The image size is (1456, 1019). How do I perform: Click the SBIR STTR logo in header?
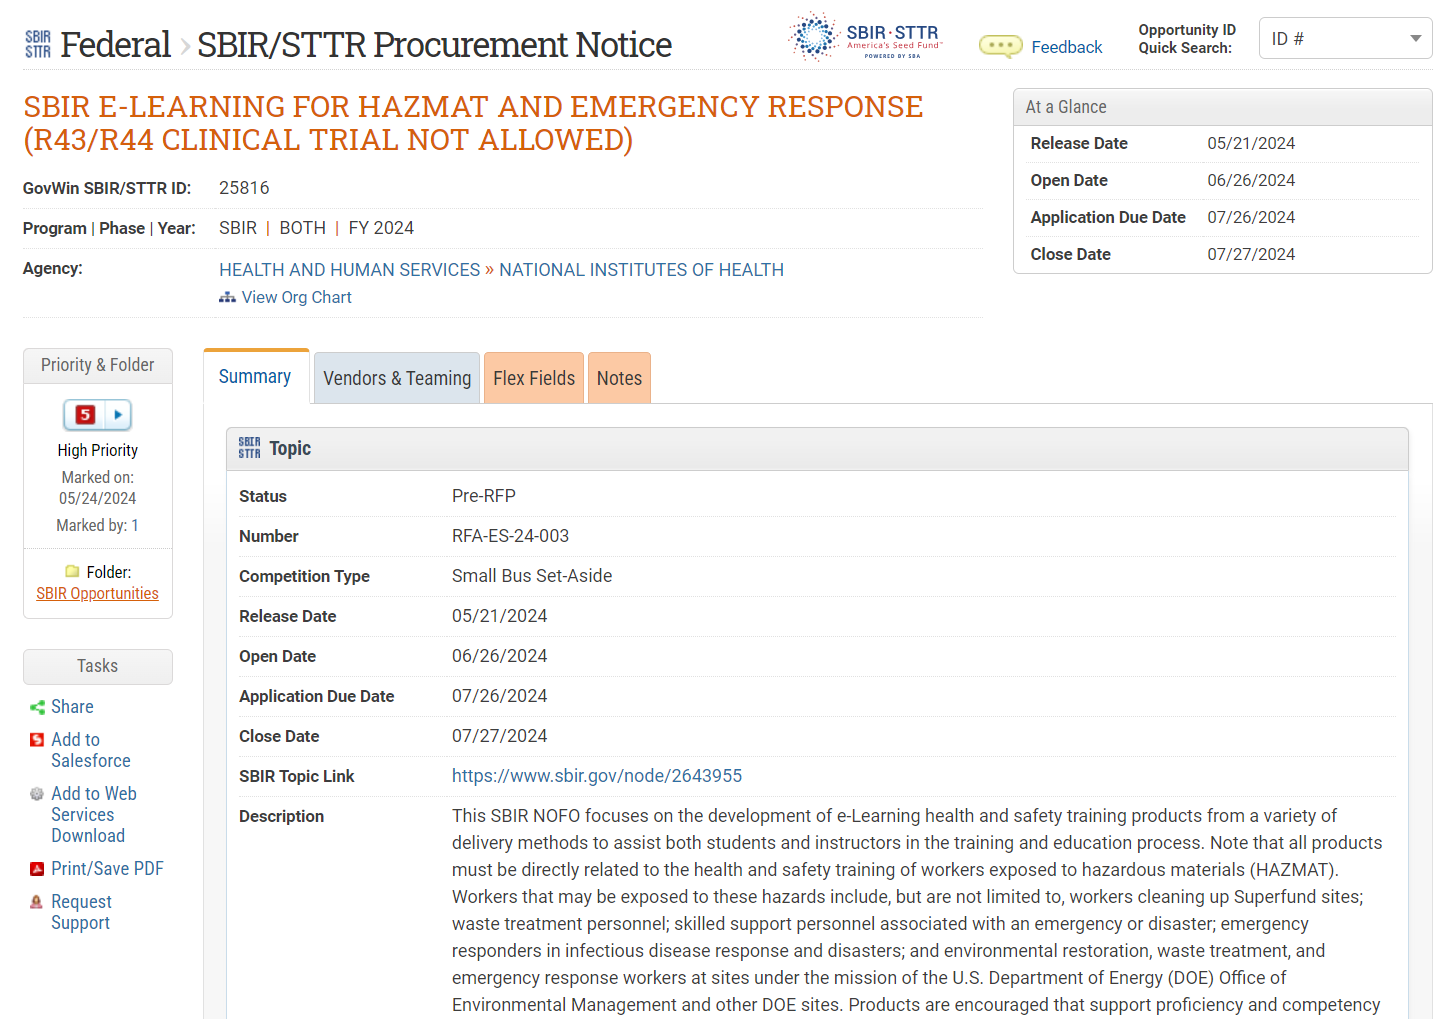(x=38, y=44)
